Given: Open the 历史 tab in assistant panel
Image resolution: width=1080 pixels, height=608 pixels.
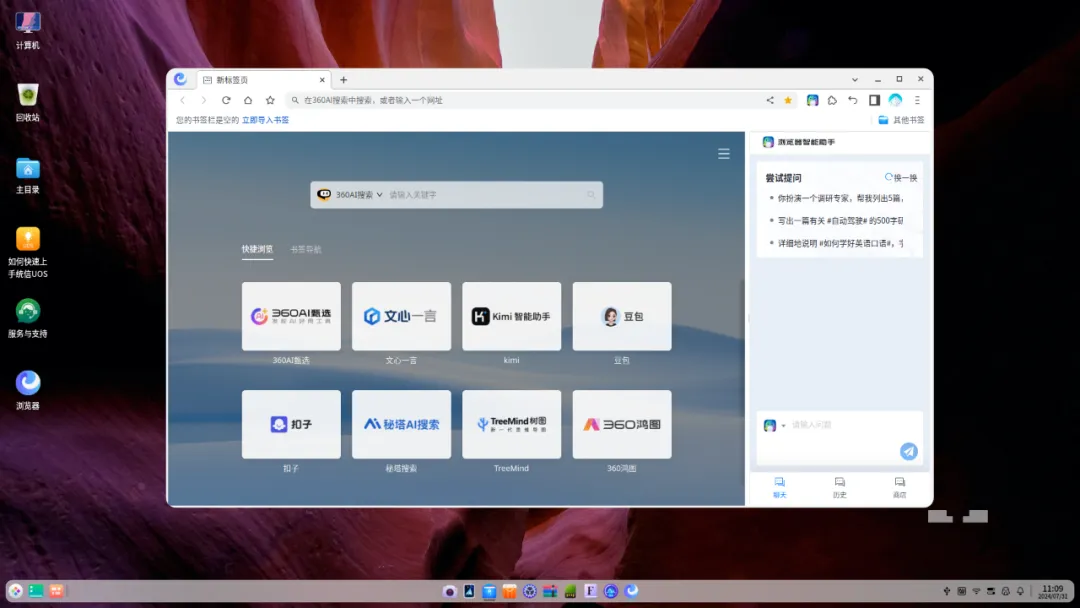Looking at the screenshot, I should (839, 487).
